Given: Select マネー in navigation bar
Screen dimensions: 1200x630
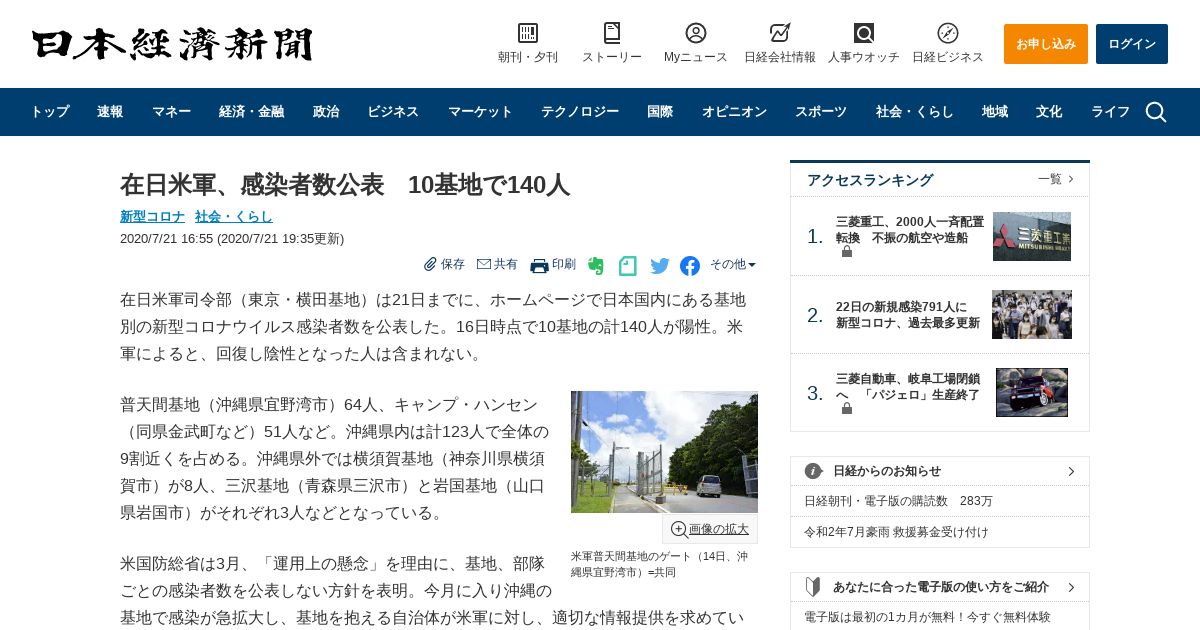Looking at the screenshot, I should [171, 112].
